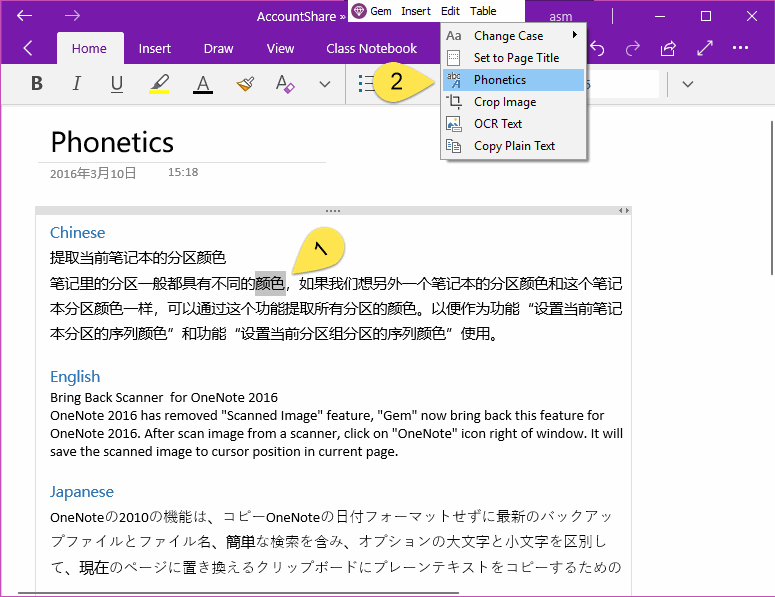This screenshot has height=597, width=775.
Task: Click the bulleted list icon
Action: (x=366, y=84)
